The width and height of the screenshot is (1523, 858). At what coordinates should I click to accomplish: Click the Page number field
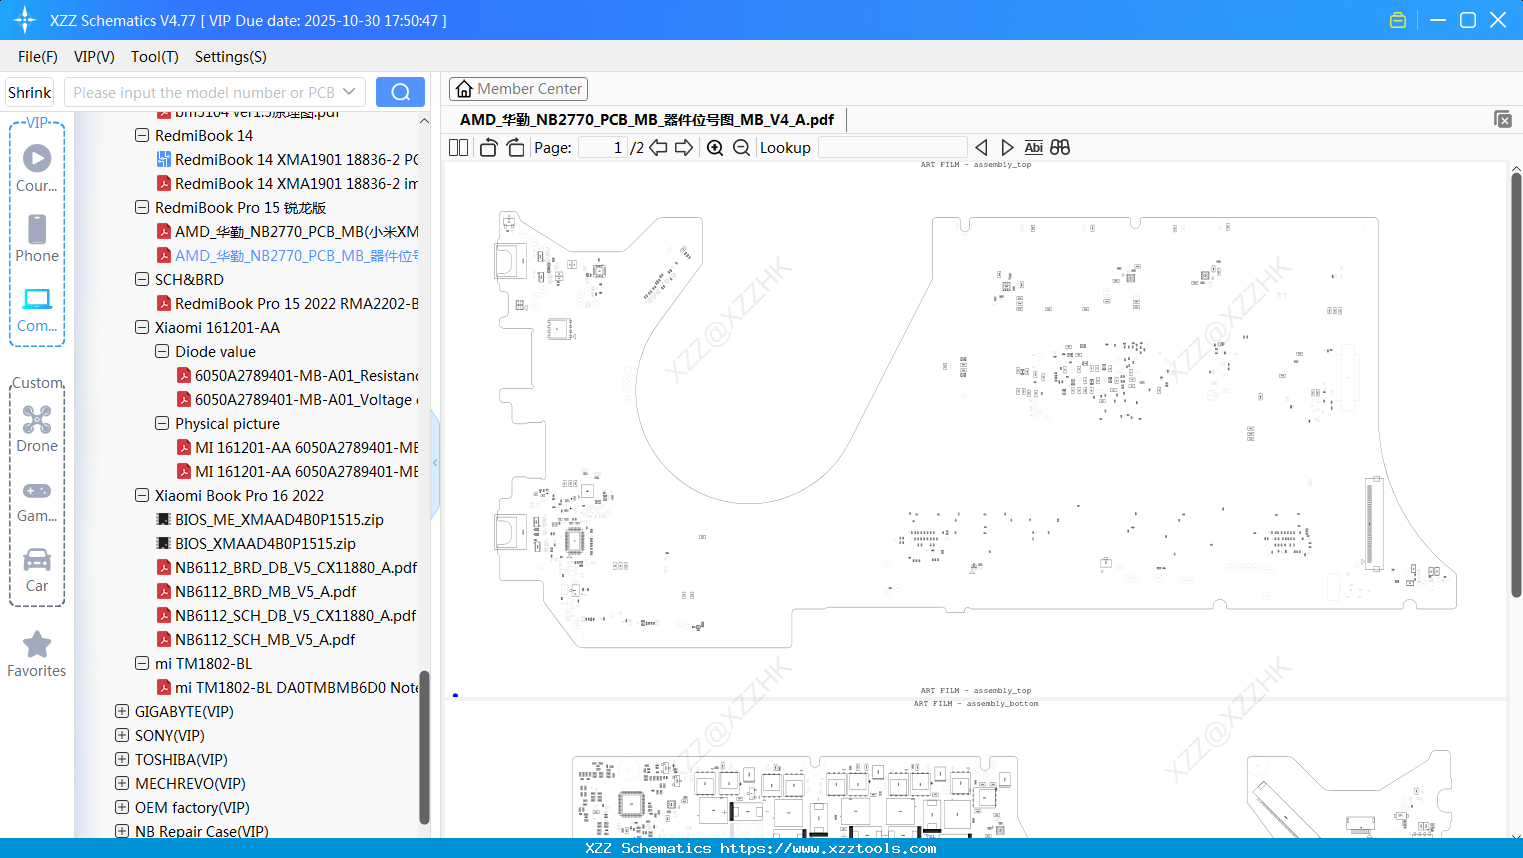click(x=602, y=148)
